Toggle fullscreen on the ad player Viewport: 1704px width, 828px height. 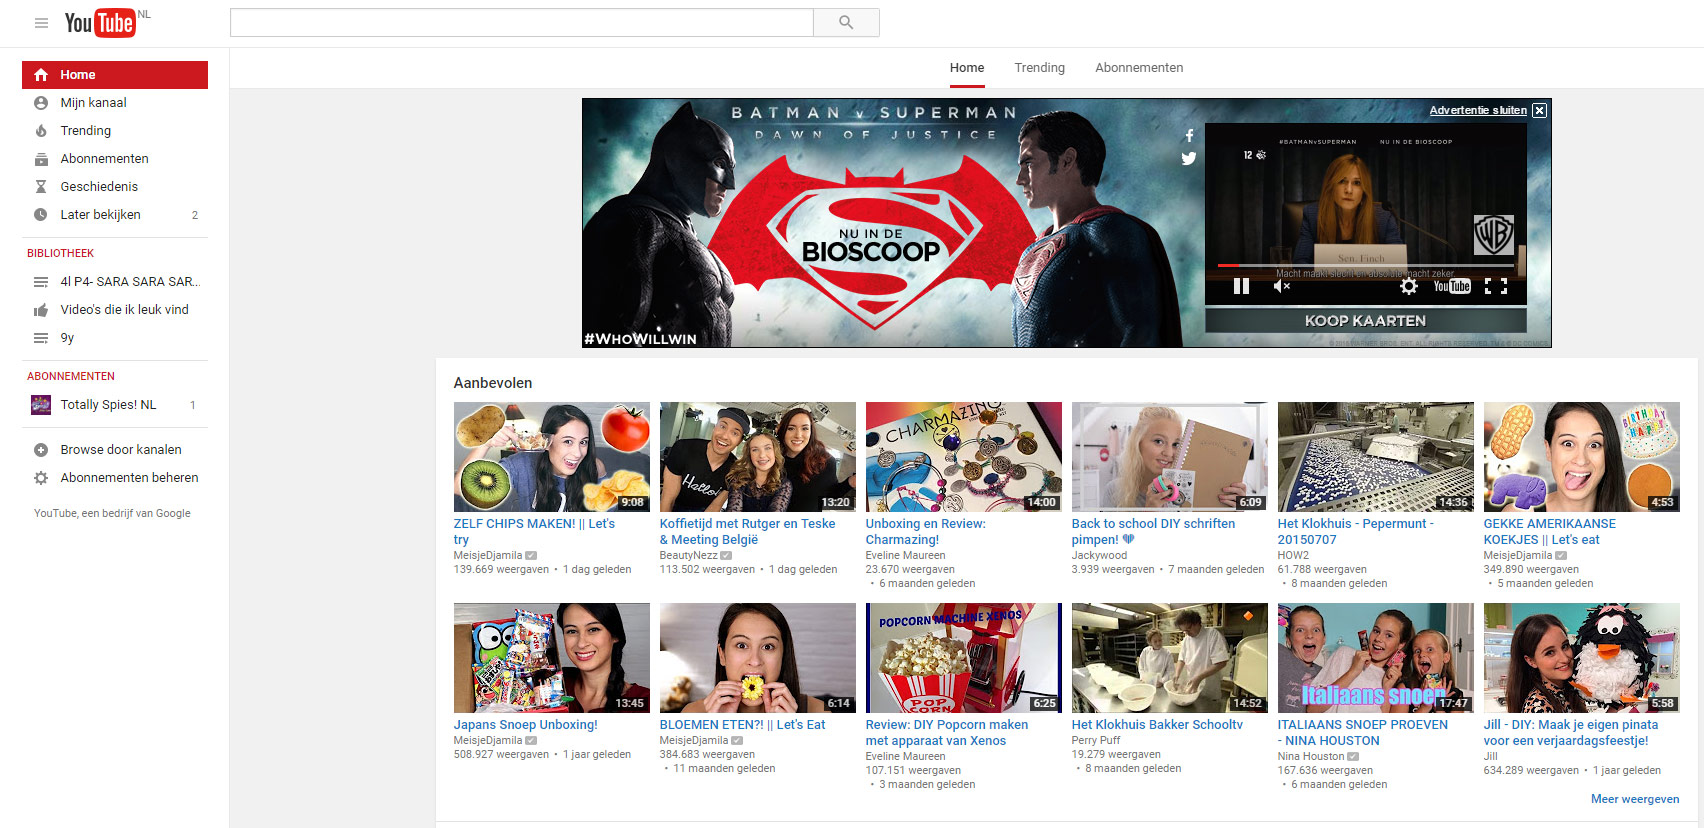click(x=1496, y=286)
